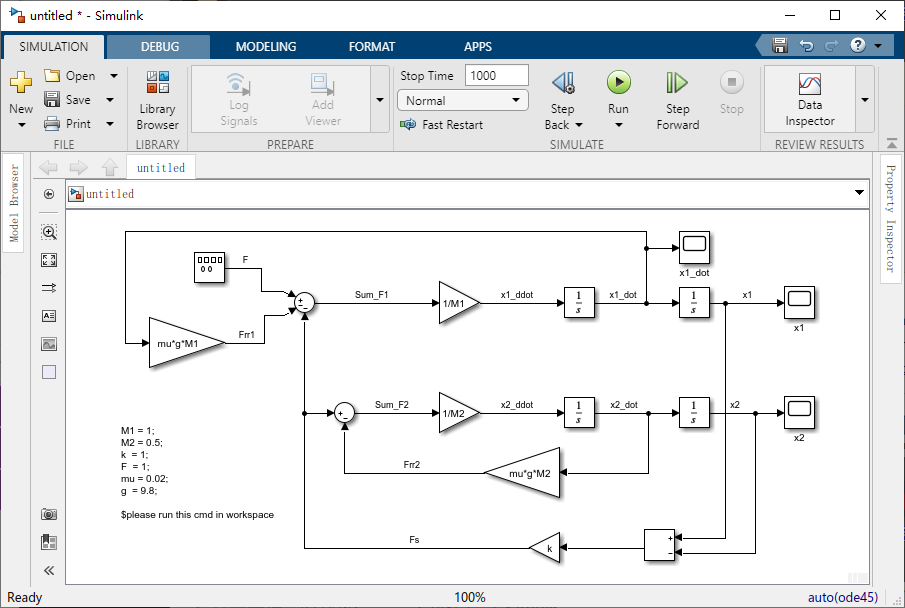Open the Property Inspector side panel
Image resolution: width=905 pixels, height=608 pixels.
coord(891,219)
